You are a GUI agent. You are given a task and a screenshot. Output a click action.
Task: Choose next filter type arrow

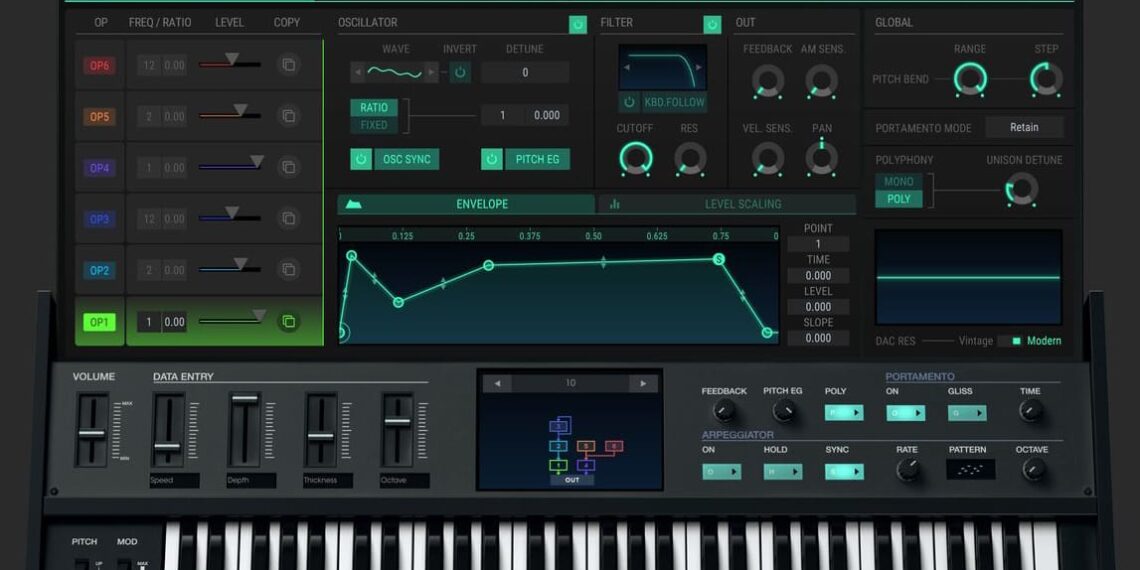[699, 68]
